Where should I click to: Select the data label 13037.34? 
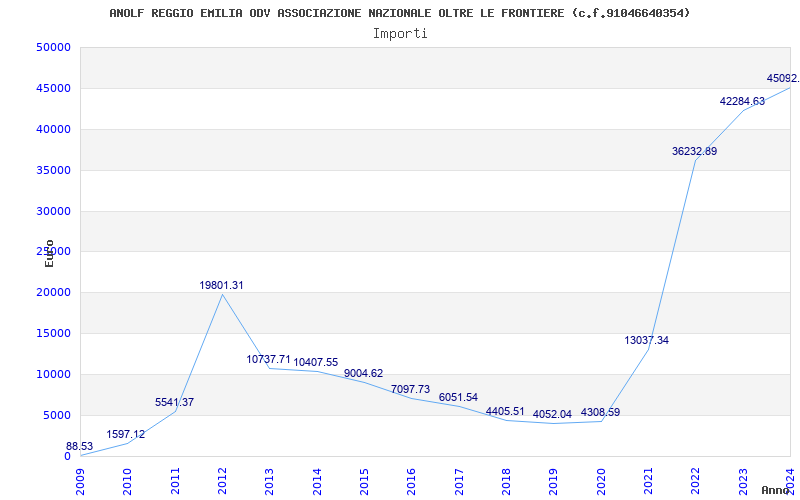tap(646, 341)
